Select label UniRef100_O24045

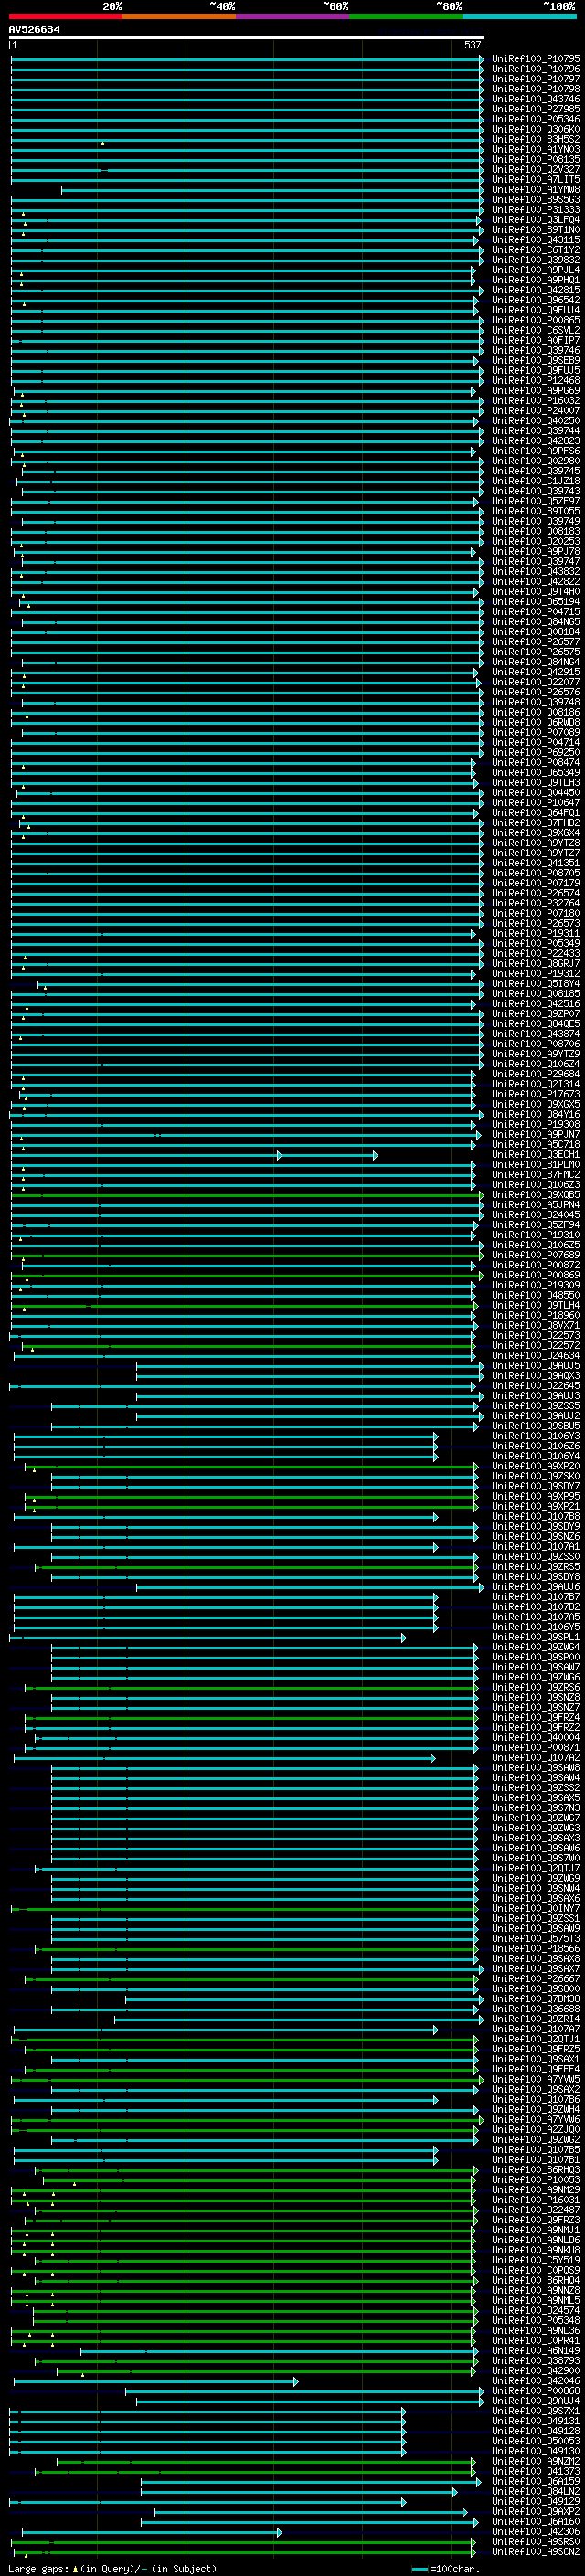tap(536, 1215)
